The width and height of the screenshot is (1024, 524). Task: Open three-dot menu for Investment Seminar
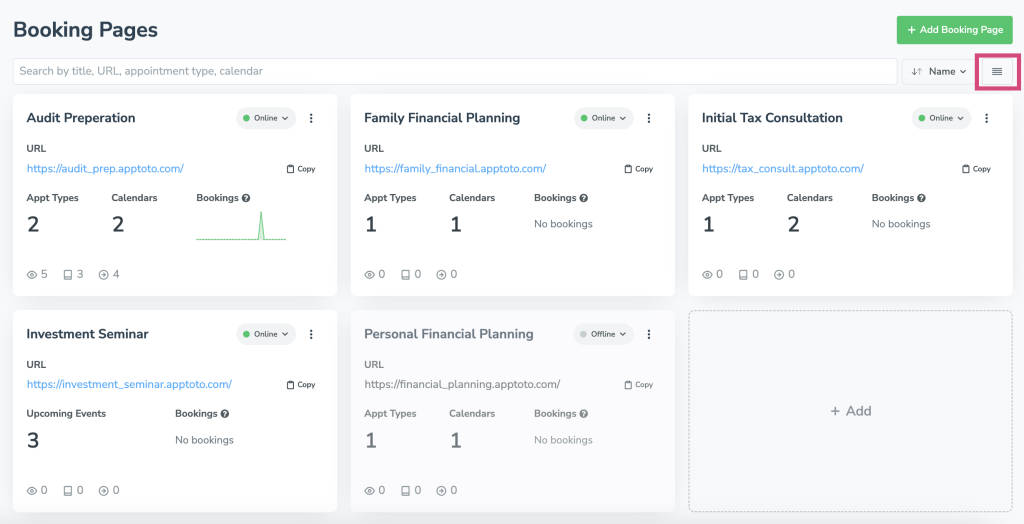pos(311,334)
